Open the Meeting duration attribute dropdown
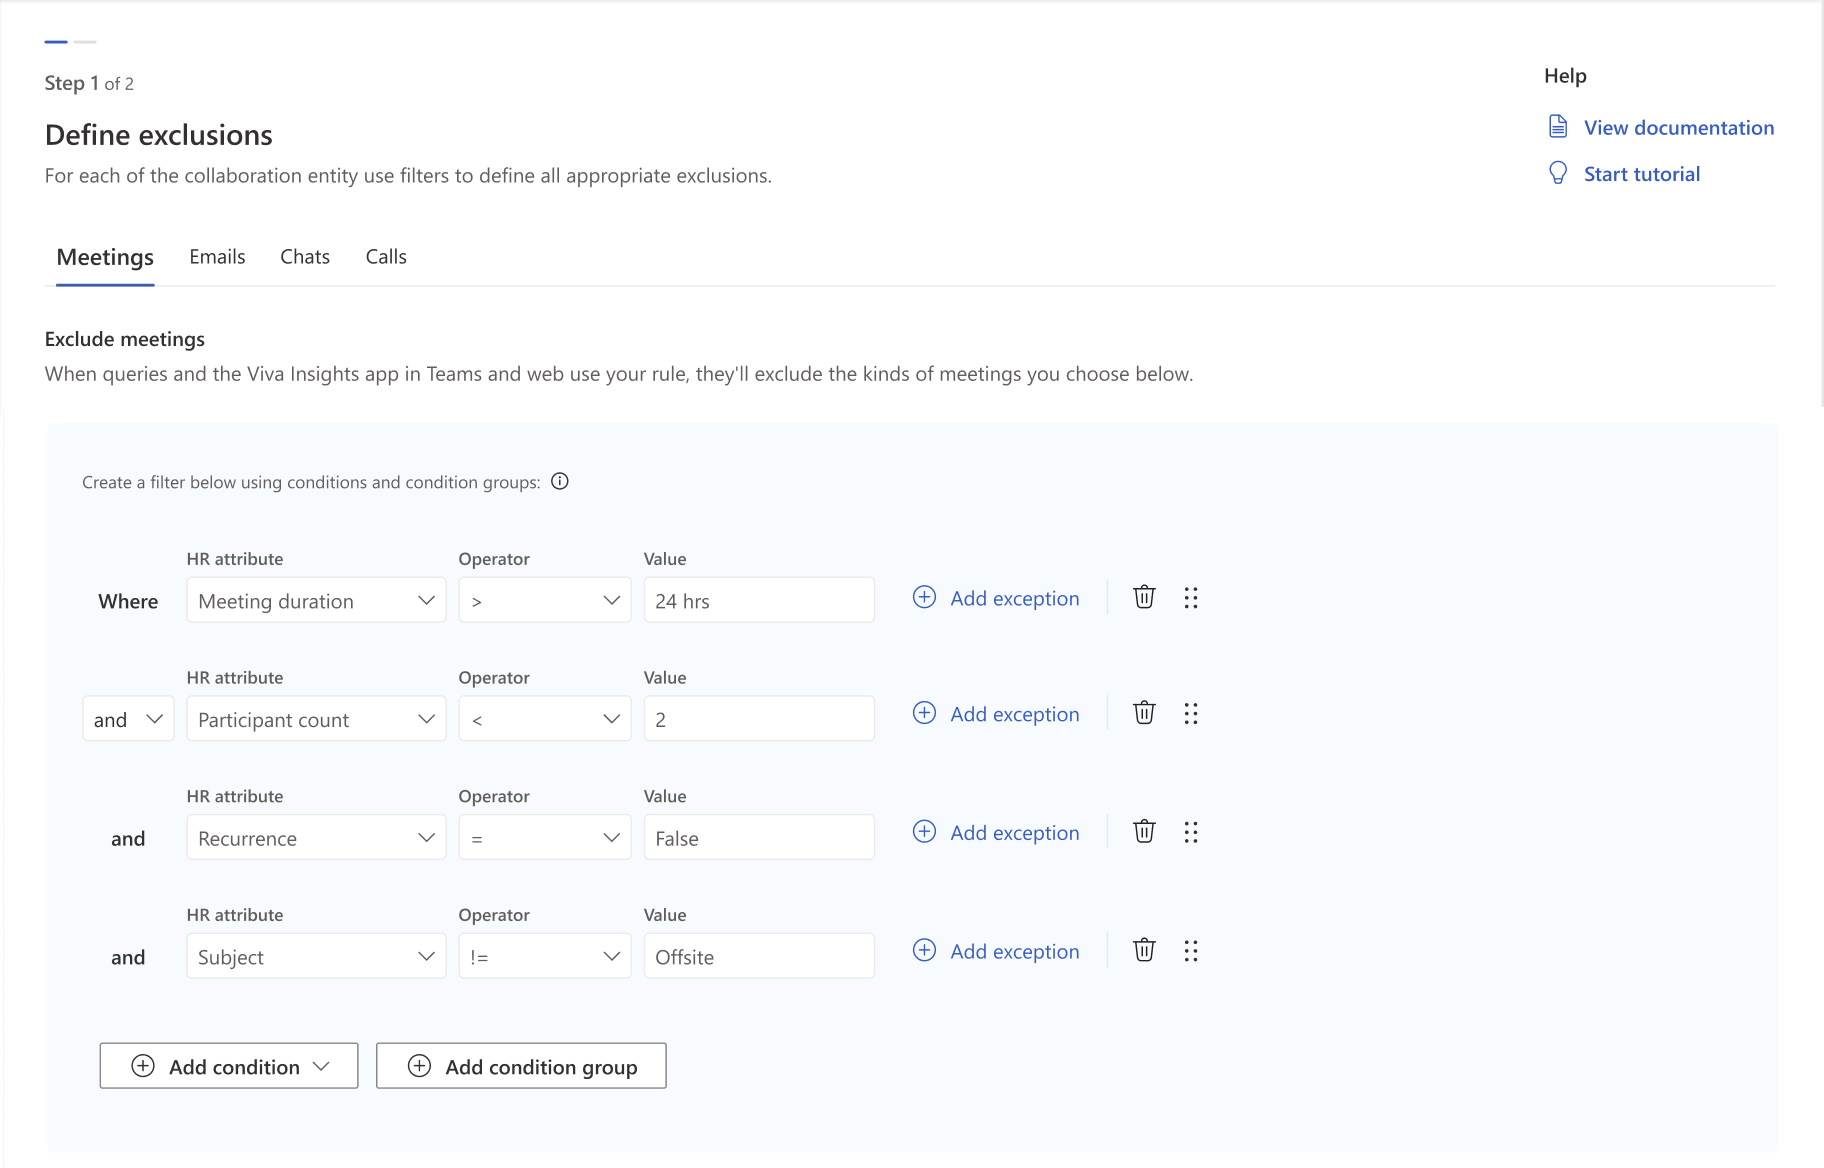Screen dimensions: 1824x1168 pyautogui.click(x=316, y=601)
